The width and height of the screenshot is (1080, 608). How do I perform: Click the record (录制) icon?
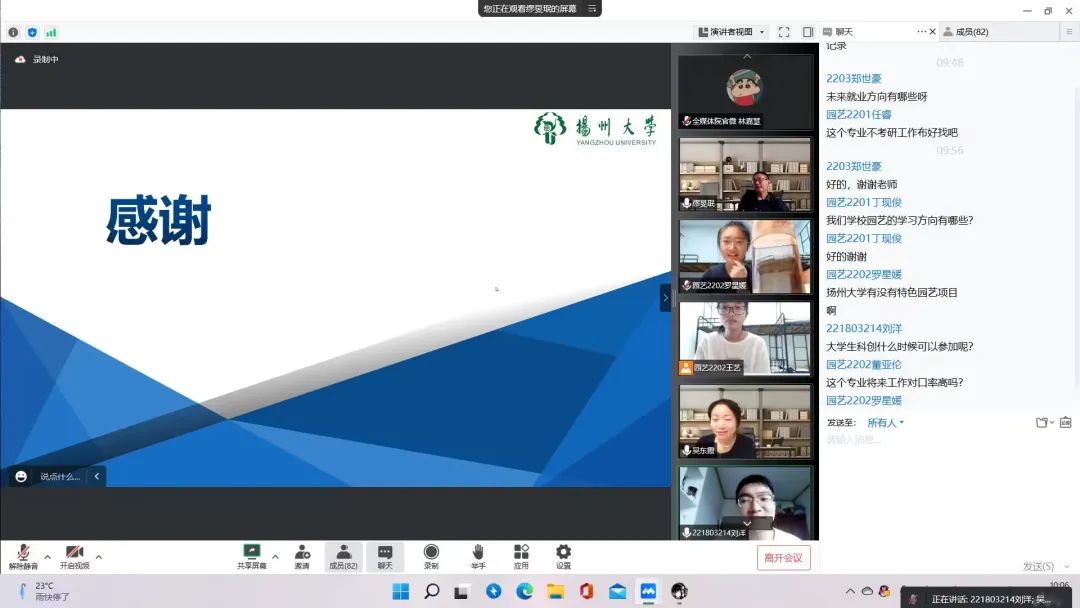click(x=431, y=556)
